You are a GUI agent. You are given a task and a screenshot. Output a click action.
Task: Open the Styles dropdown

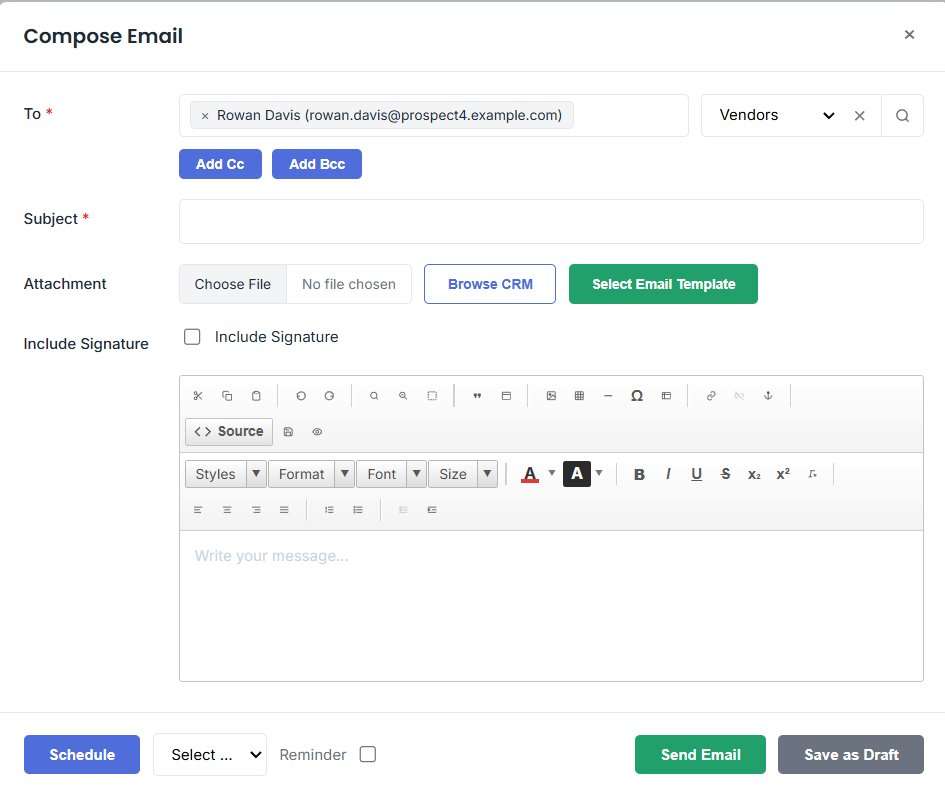225,474
